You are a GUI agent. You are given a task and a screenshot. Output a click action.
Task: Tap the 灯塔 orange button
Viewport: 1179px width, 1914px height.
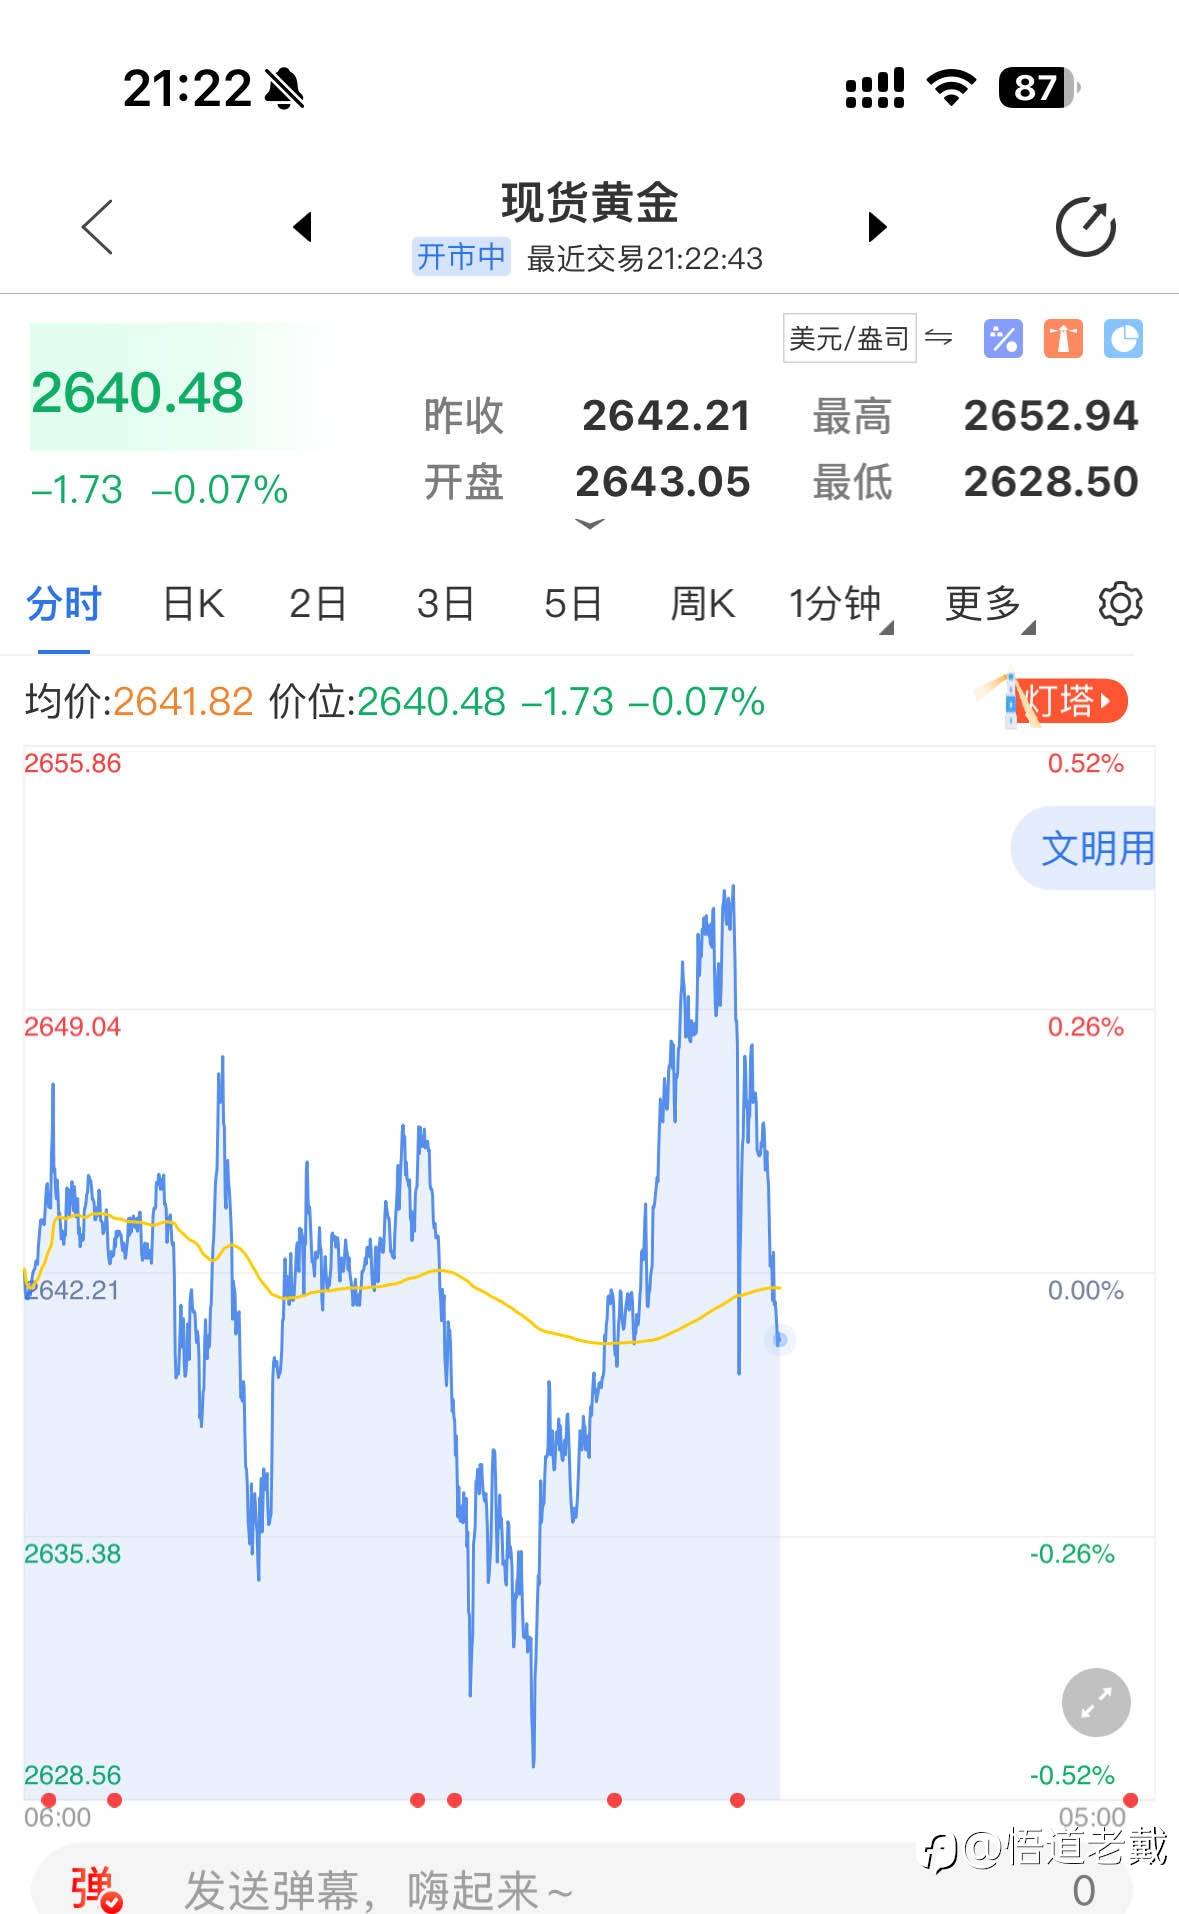tap(1067, 701)
